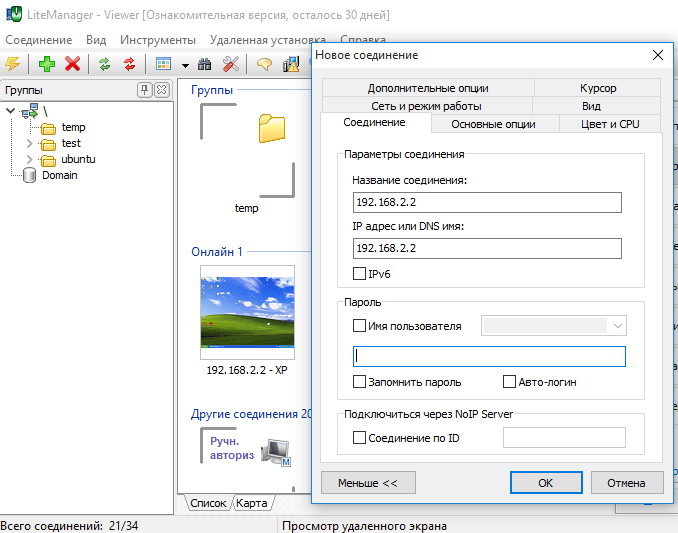Check Запомнить пароль
Image resolution: width=678 pixels, height=533 pixels.
[359, 382]
